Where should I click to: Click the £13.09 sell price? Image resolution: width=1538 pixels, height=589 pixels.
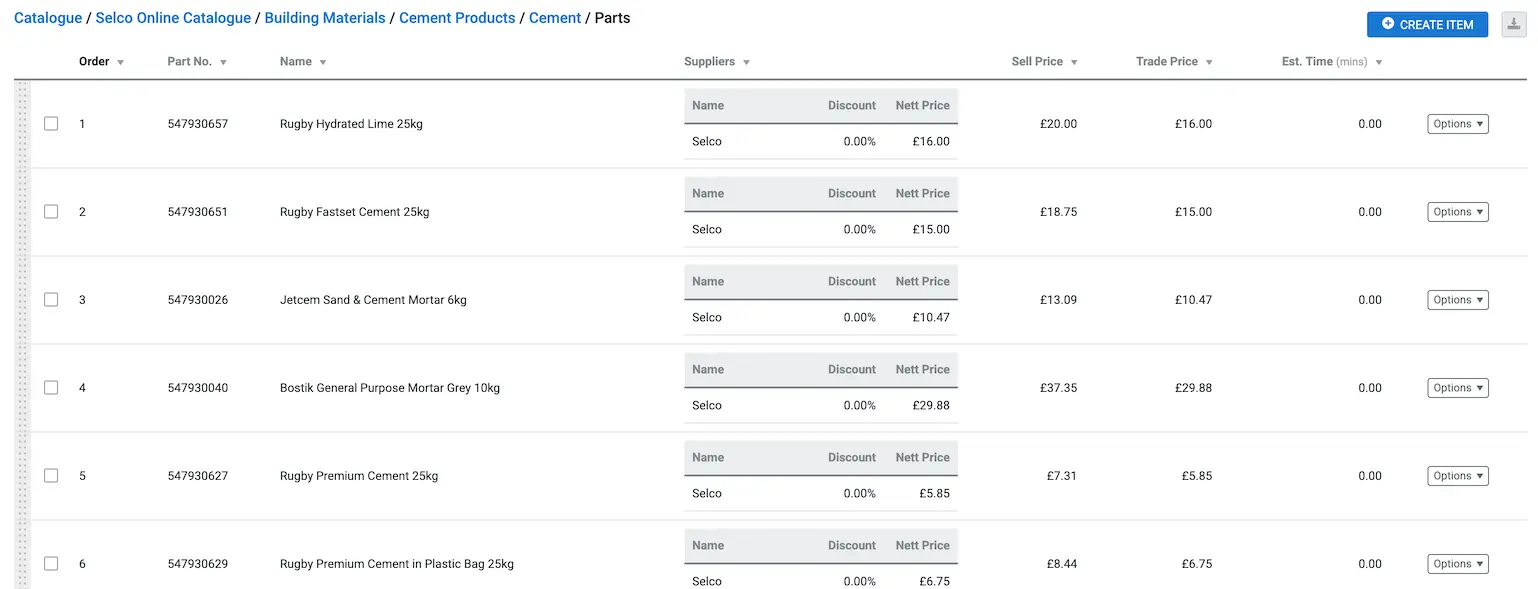(1058, 300)
